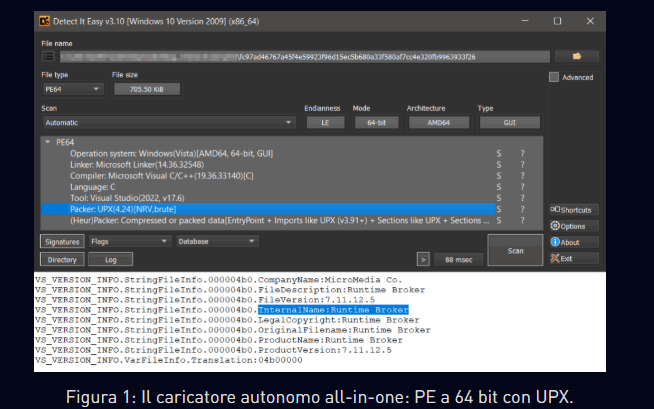Click the S link on Linker row
The width and height of the screenshot is (654, 409).
coord(499,165)
